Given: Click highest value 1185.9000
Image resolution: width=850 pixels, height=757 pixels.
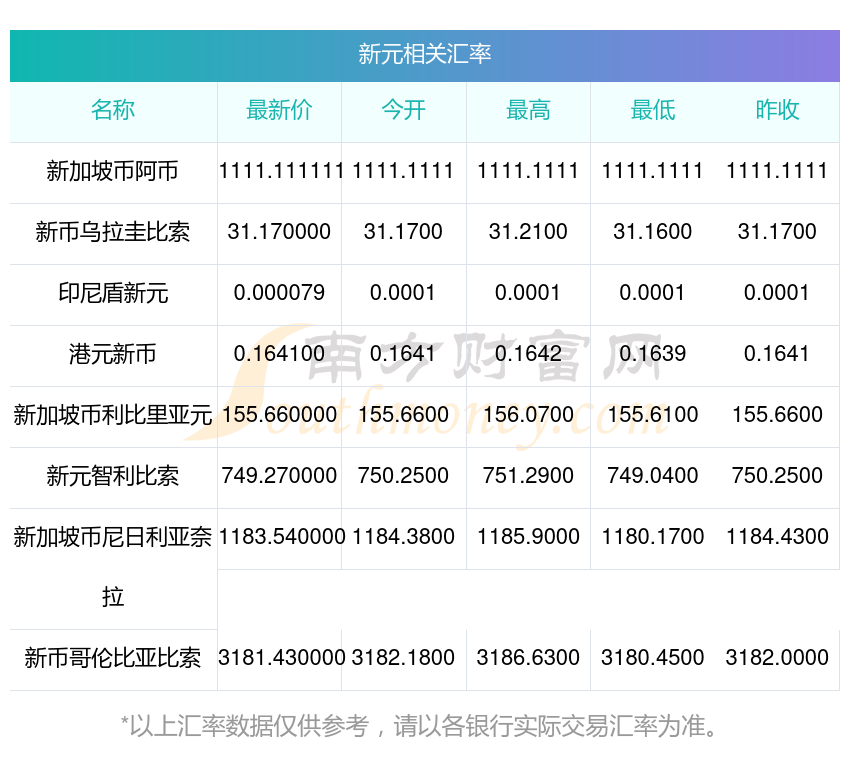Looking at the screenshot, I should (x=528, y=537).
